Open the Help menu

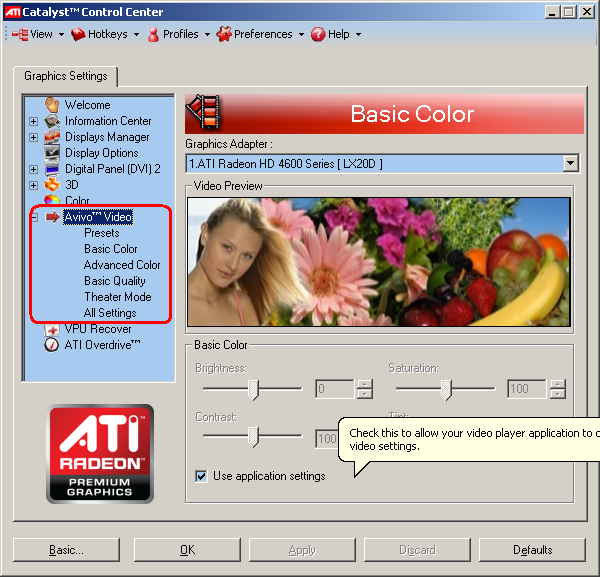[339, 34]
